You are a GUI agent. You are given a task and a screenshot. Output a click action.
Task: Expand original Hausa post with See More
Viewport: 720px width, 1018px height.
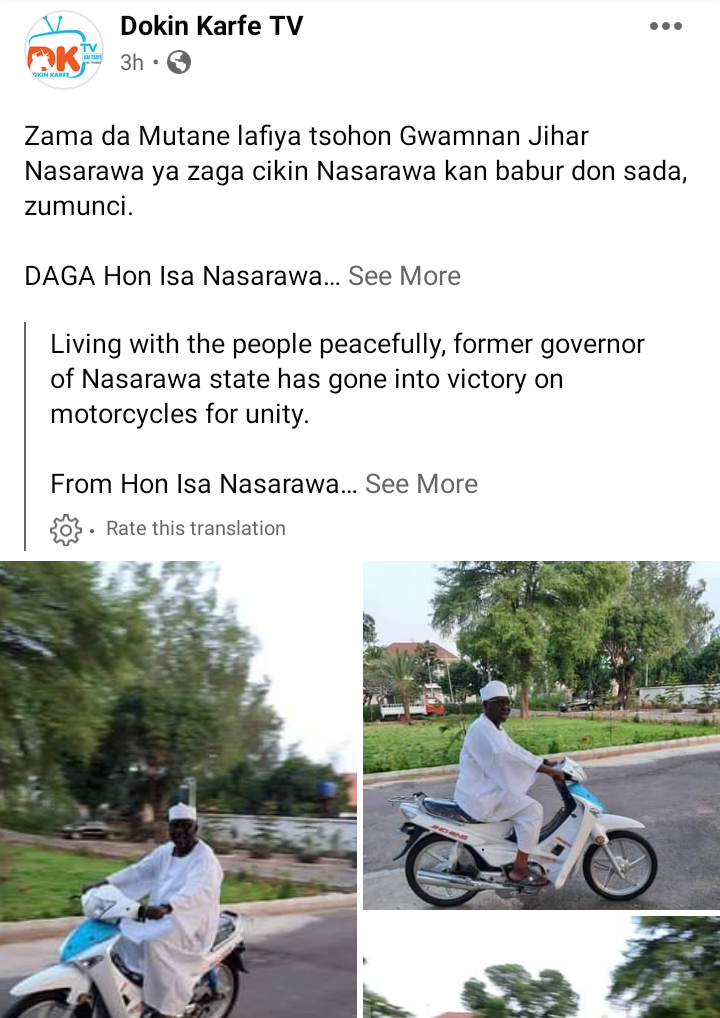(404, 276)
